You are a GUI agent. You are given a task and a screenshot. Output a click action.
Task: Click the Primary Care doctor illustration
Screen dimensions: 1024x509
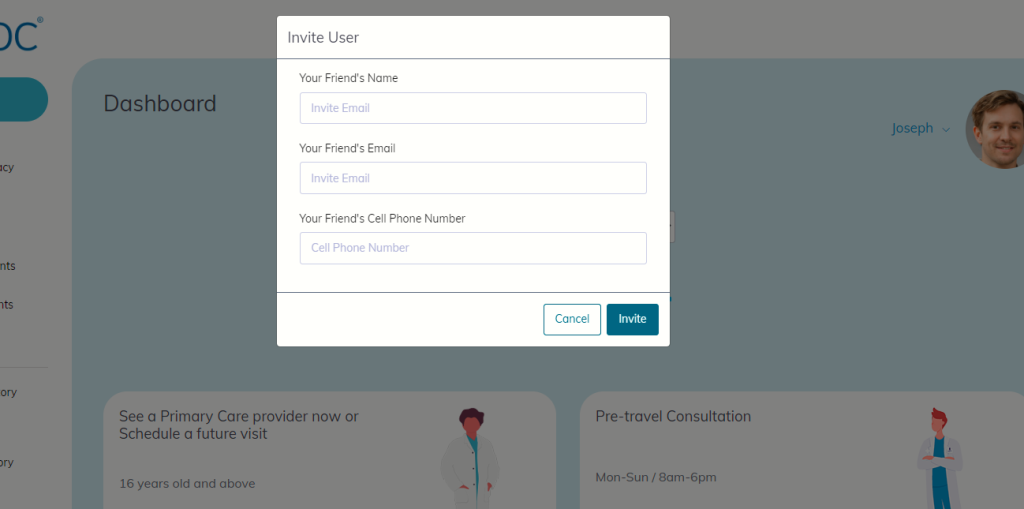pos(470,458)
